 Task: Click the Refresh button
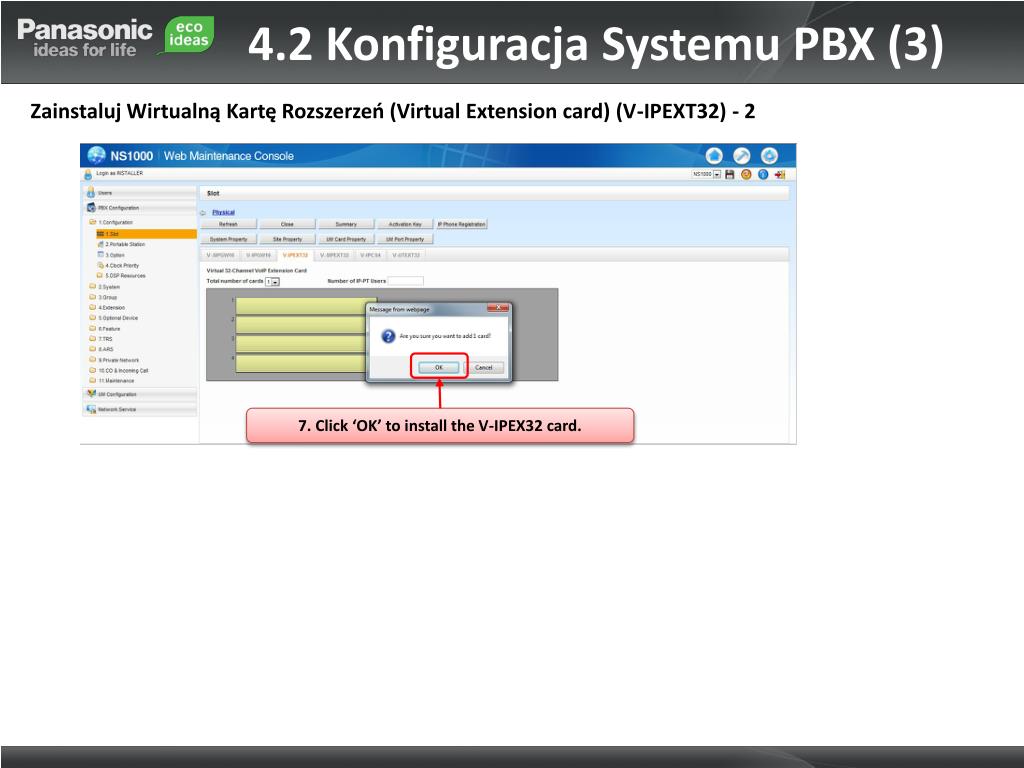(x=229, y=224)
